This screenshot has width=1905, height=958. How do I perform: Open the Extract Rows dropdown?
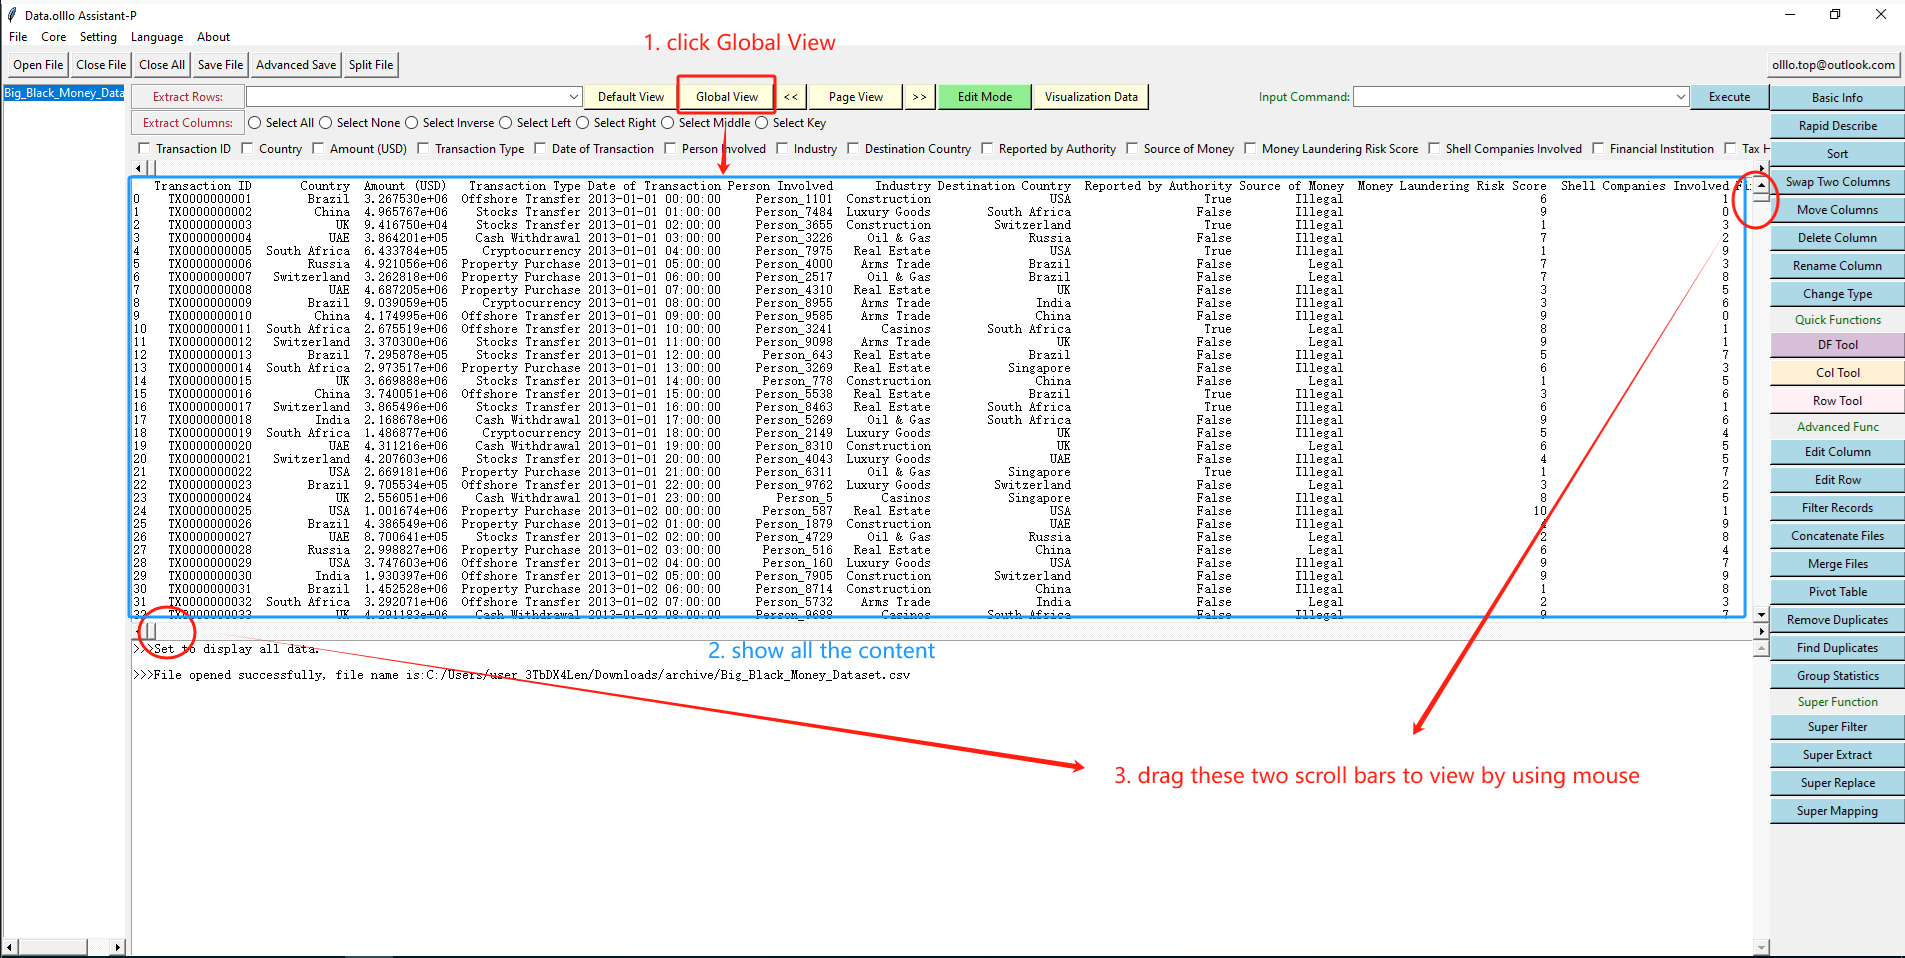click(573, 97)
